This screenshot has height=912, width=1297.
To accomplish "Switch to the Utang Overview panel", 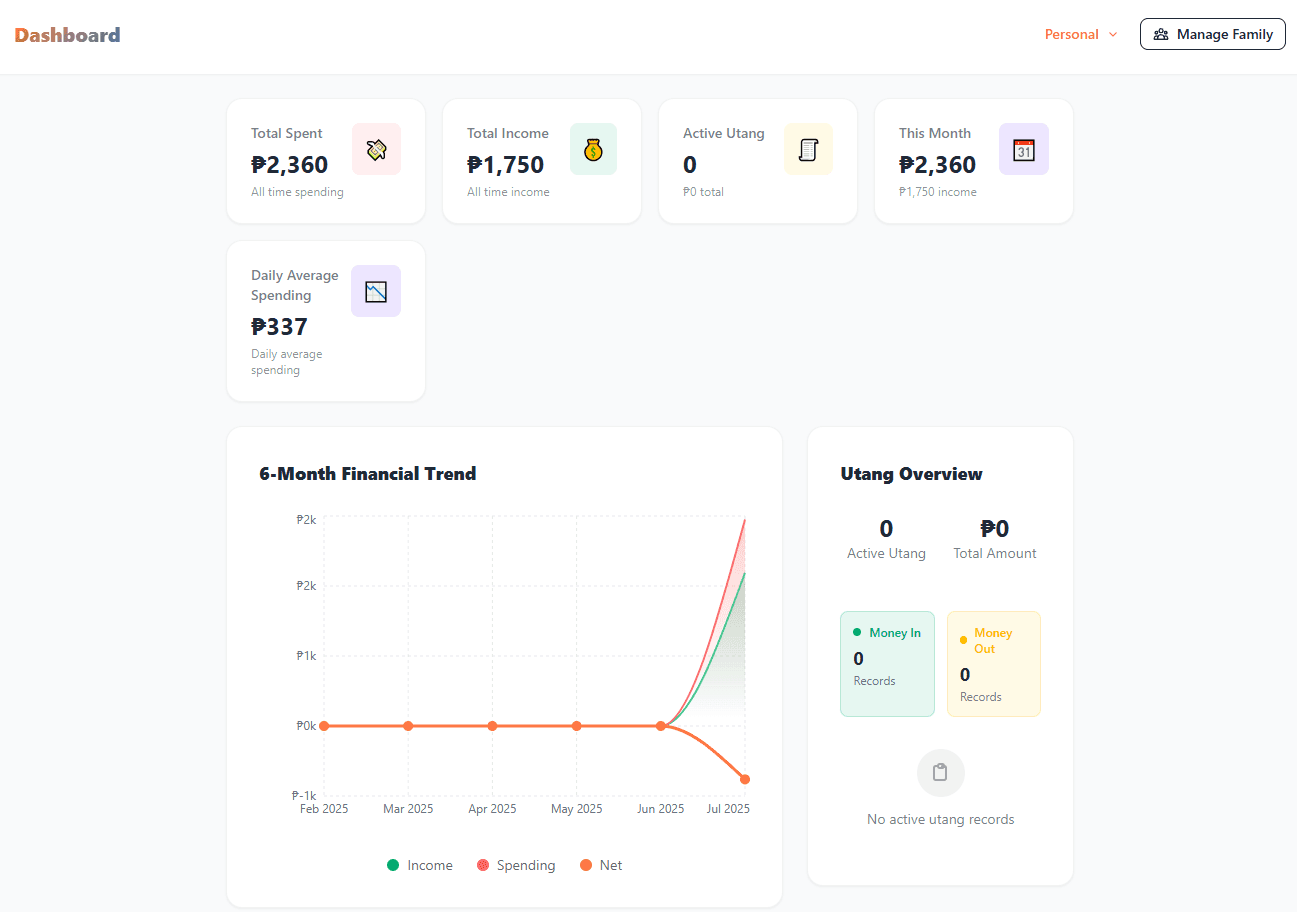I will coord(911,474).
